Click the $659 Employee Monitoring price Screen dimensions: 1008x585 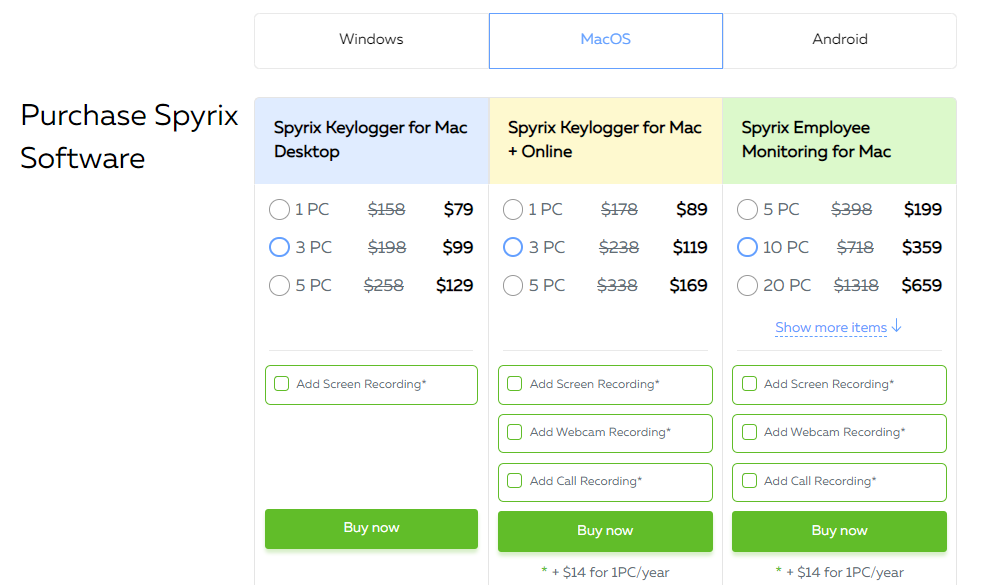(x=922, y=285)
